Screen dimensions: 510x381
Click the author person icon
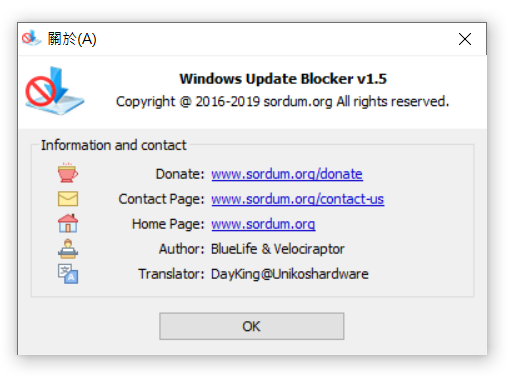coord(68,249)
